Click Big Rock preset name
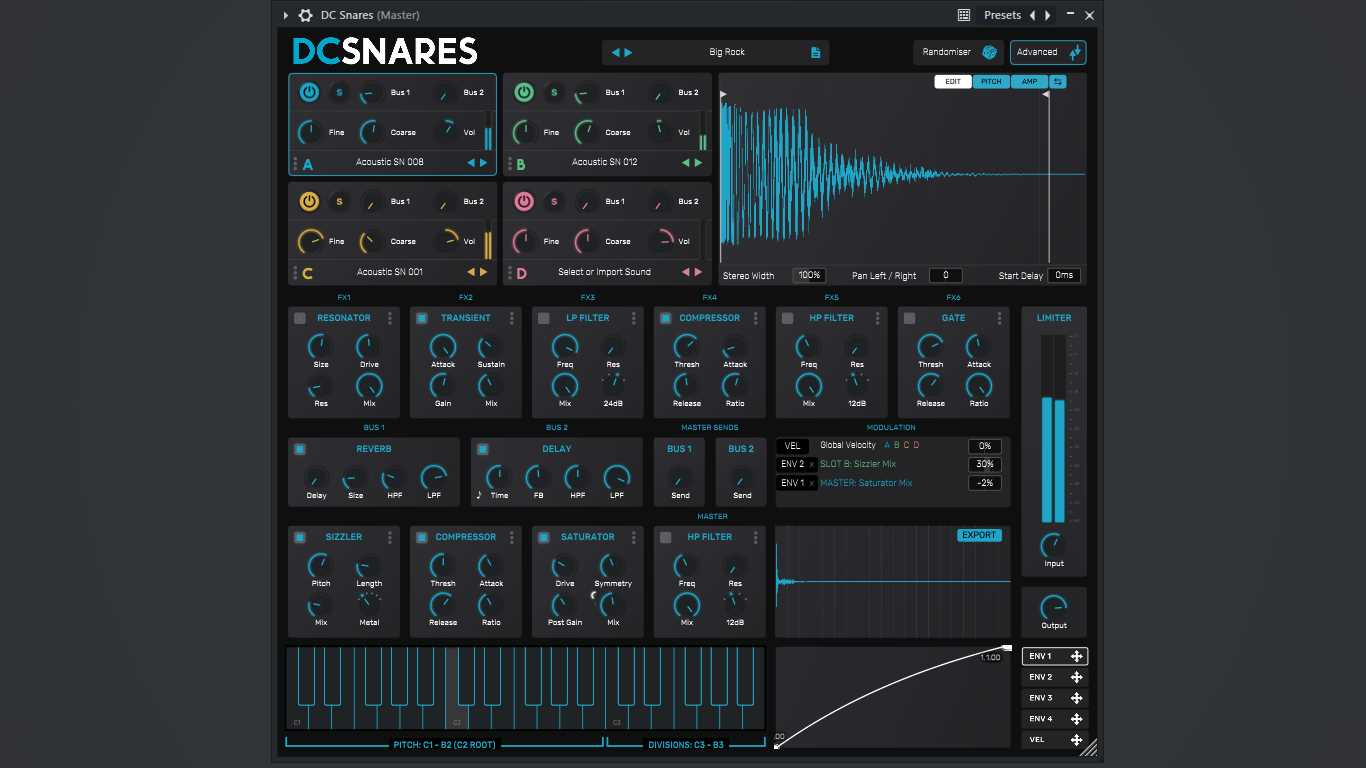The height and width of the screenshot is (768, 1366). [x=727, y=52]
